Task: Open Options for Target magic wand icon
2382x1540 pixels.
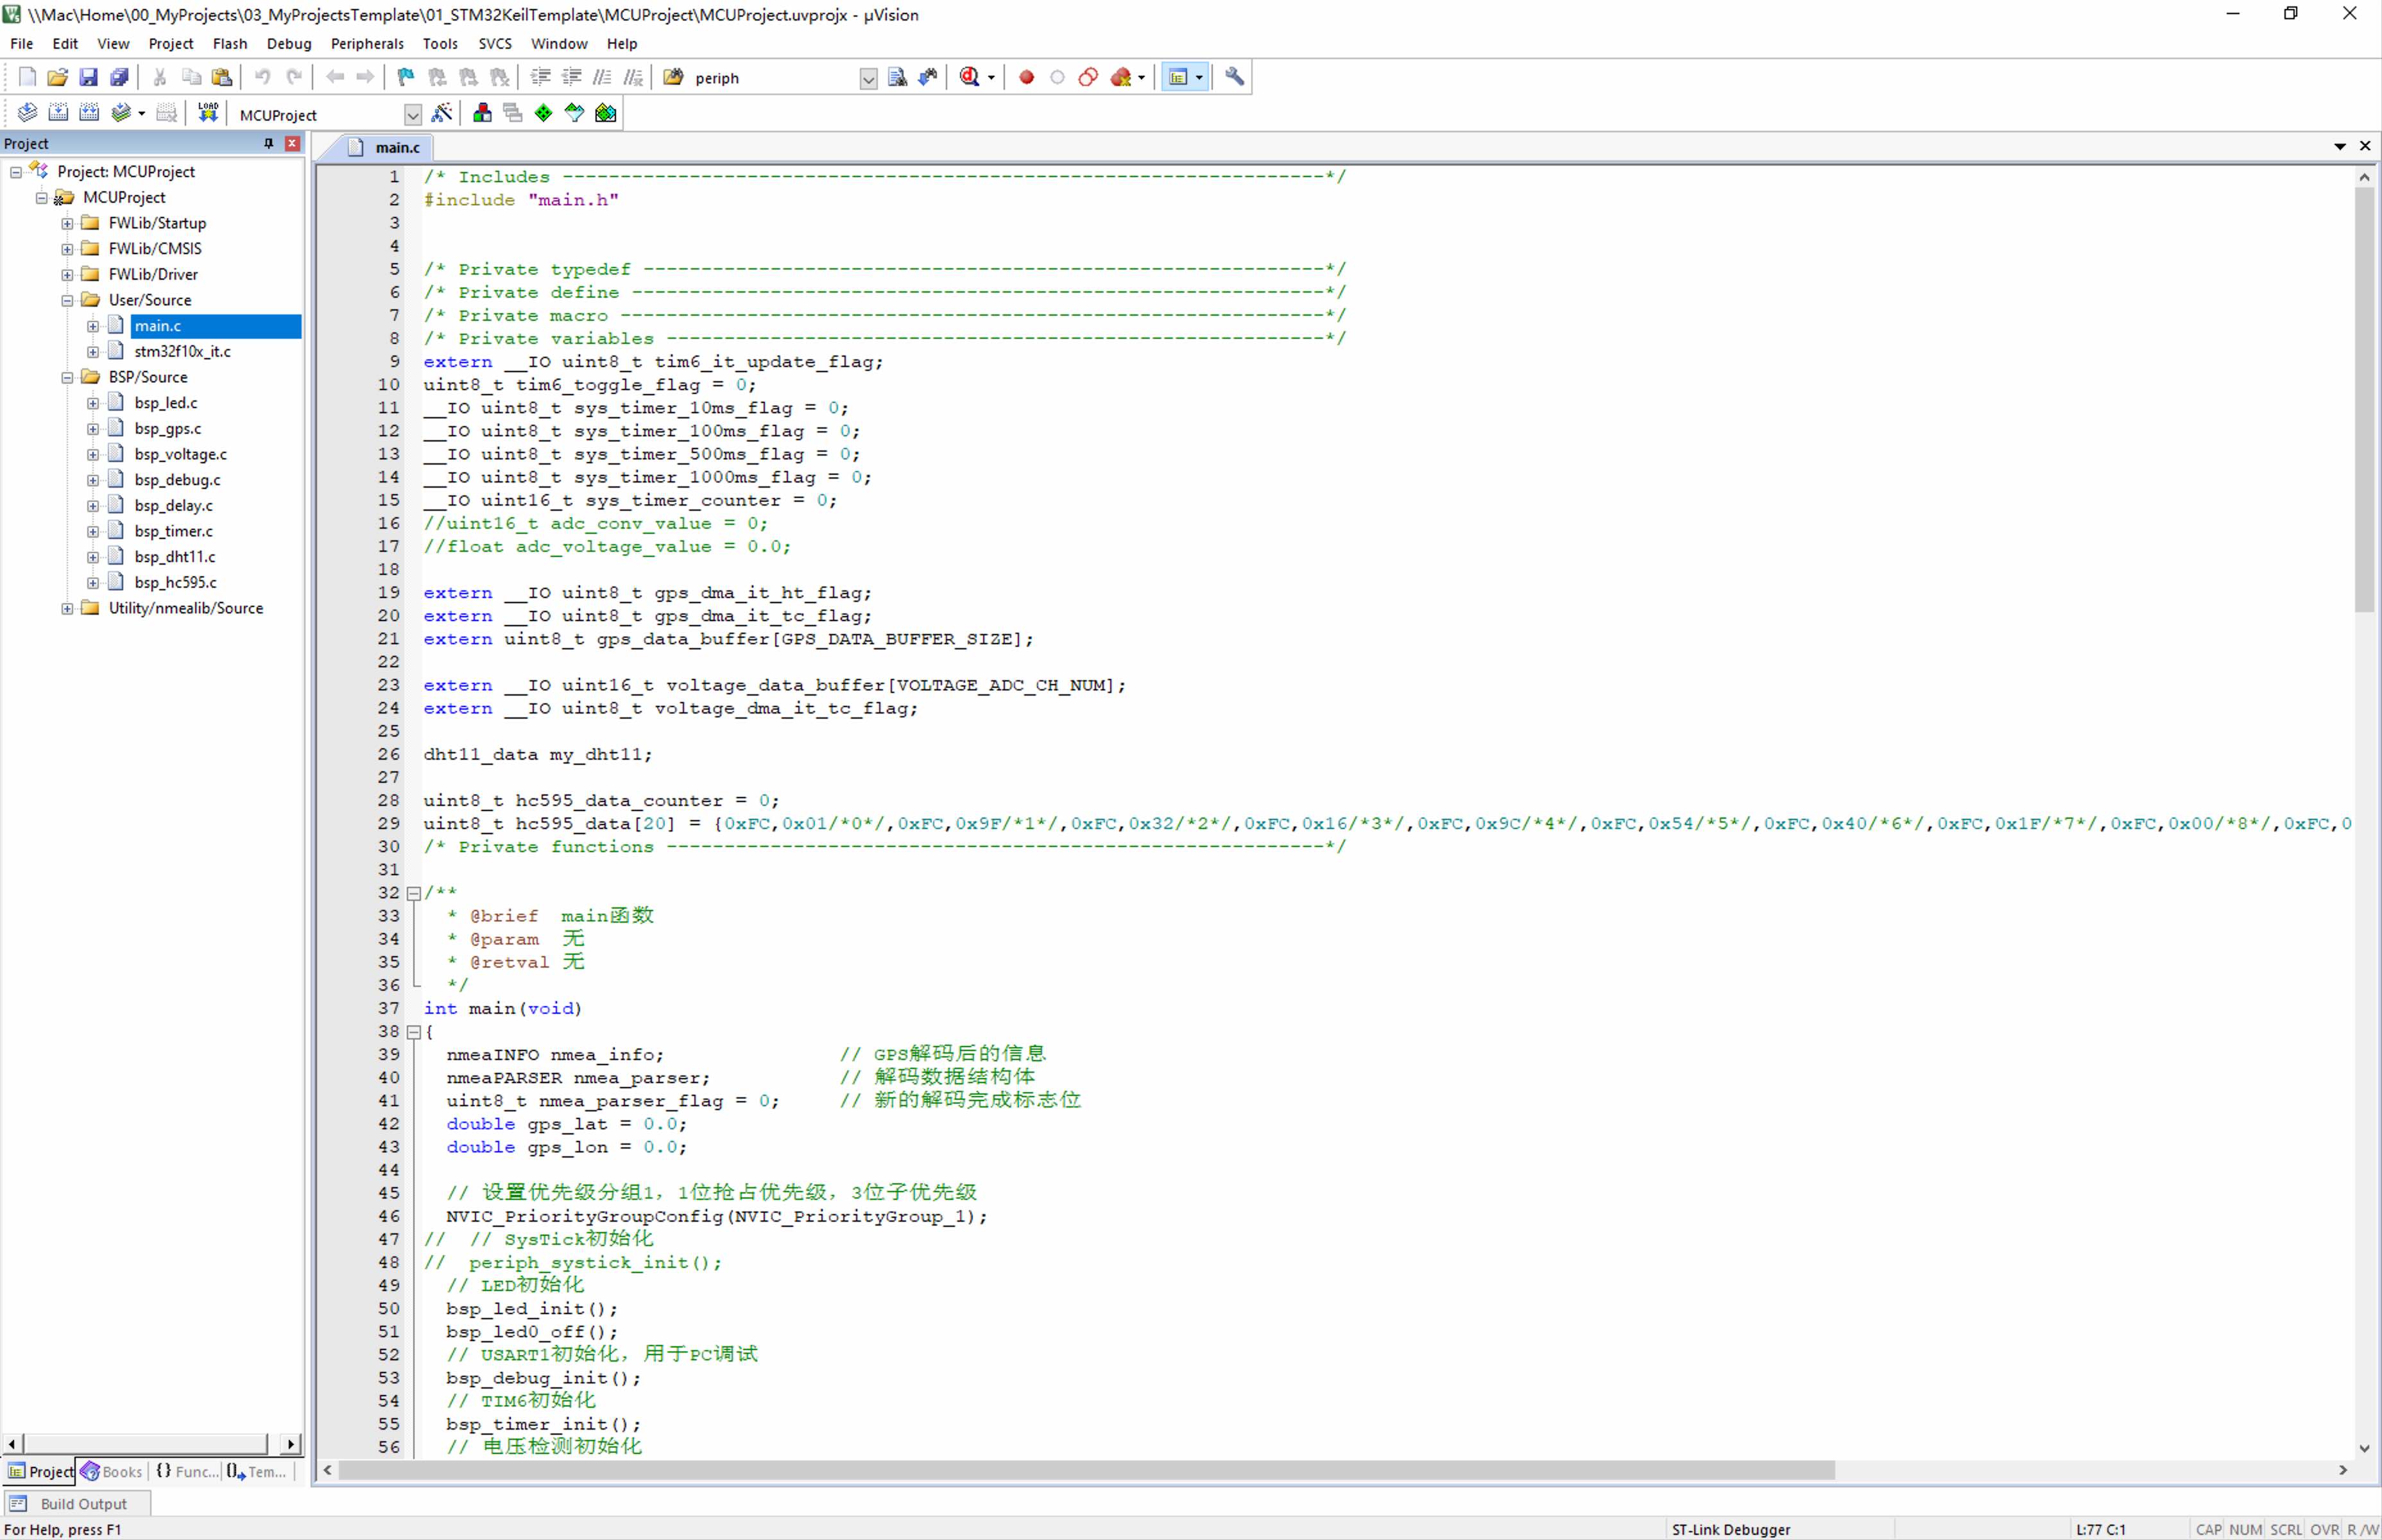Action: pos(442,113)
